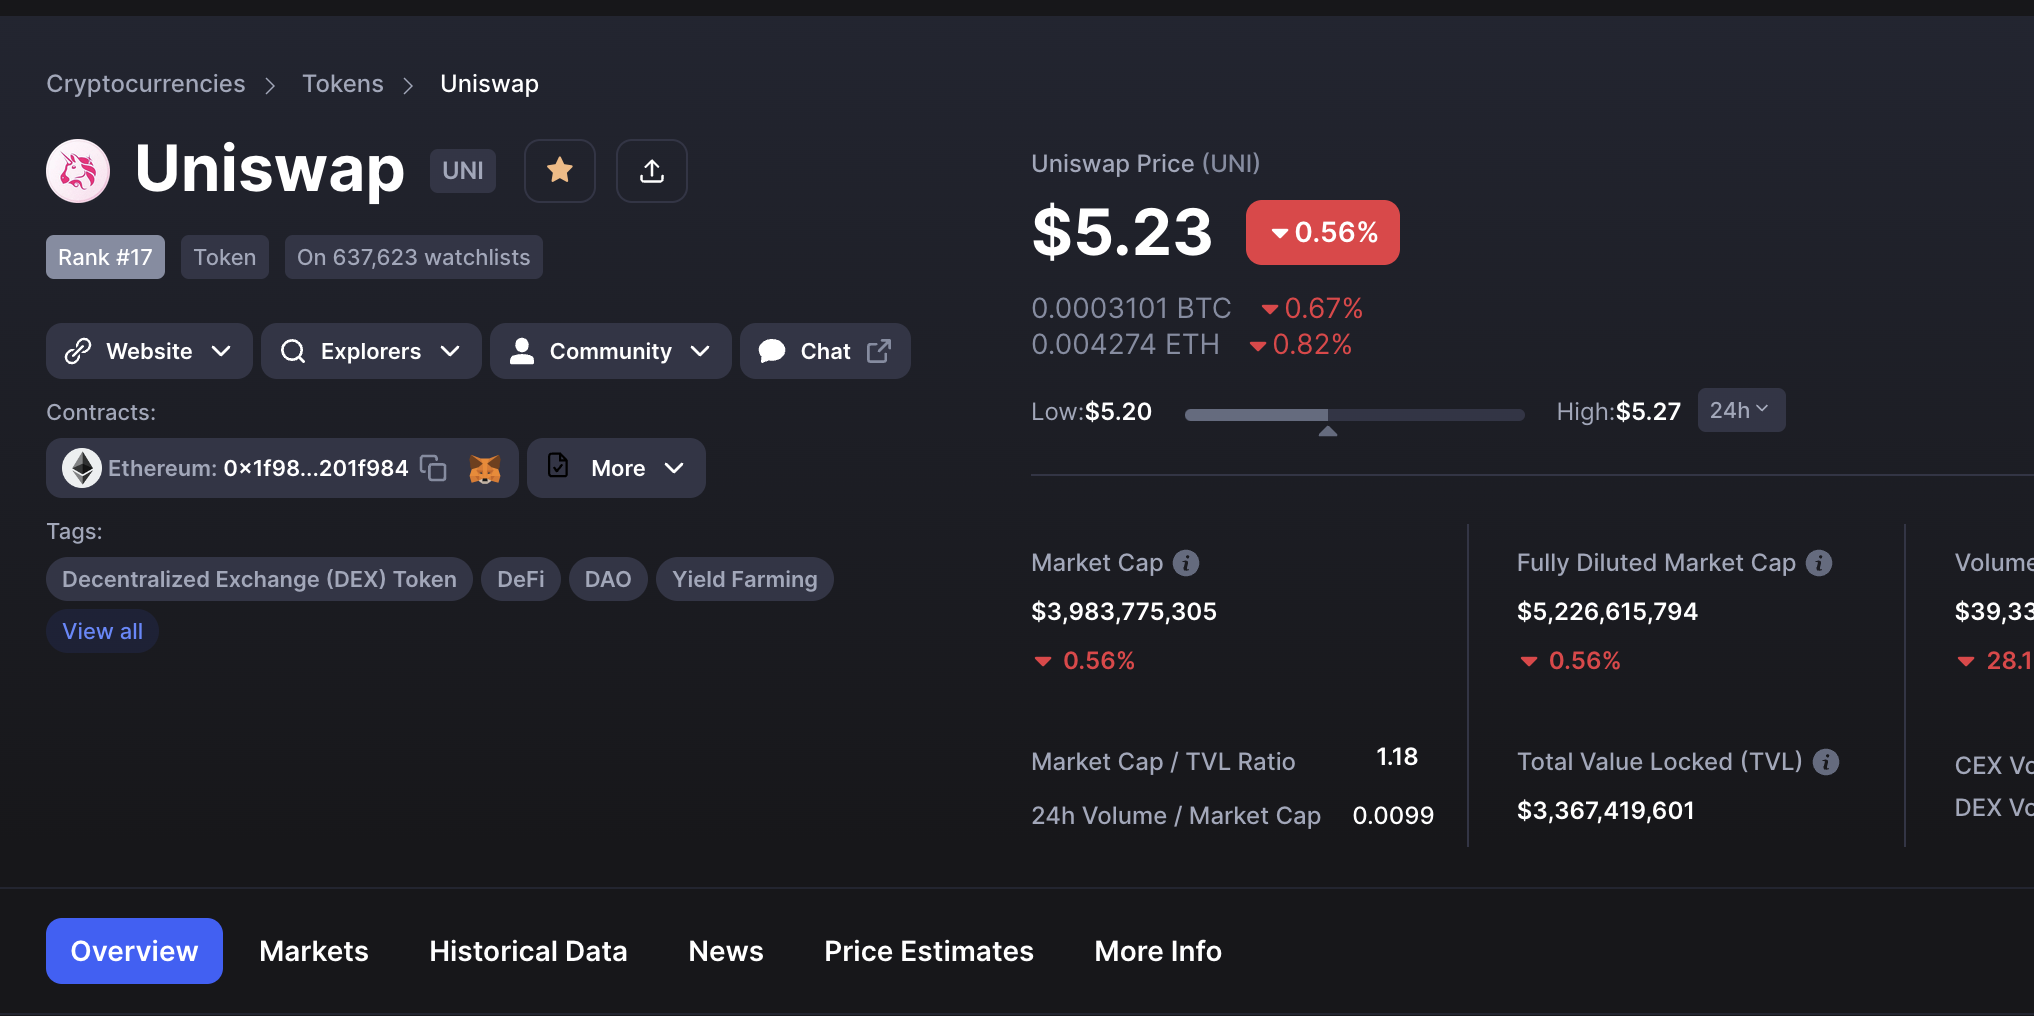
Task: Click the red 0.56% price change badge
Action: click(1323, 232)
